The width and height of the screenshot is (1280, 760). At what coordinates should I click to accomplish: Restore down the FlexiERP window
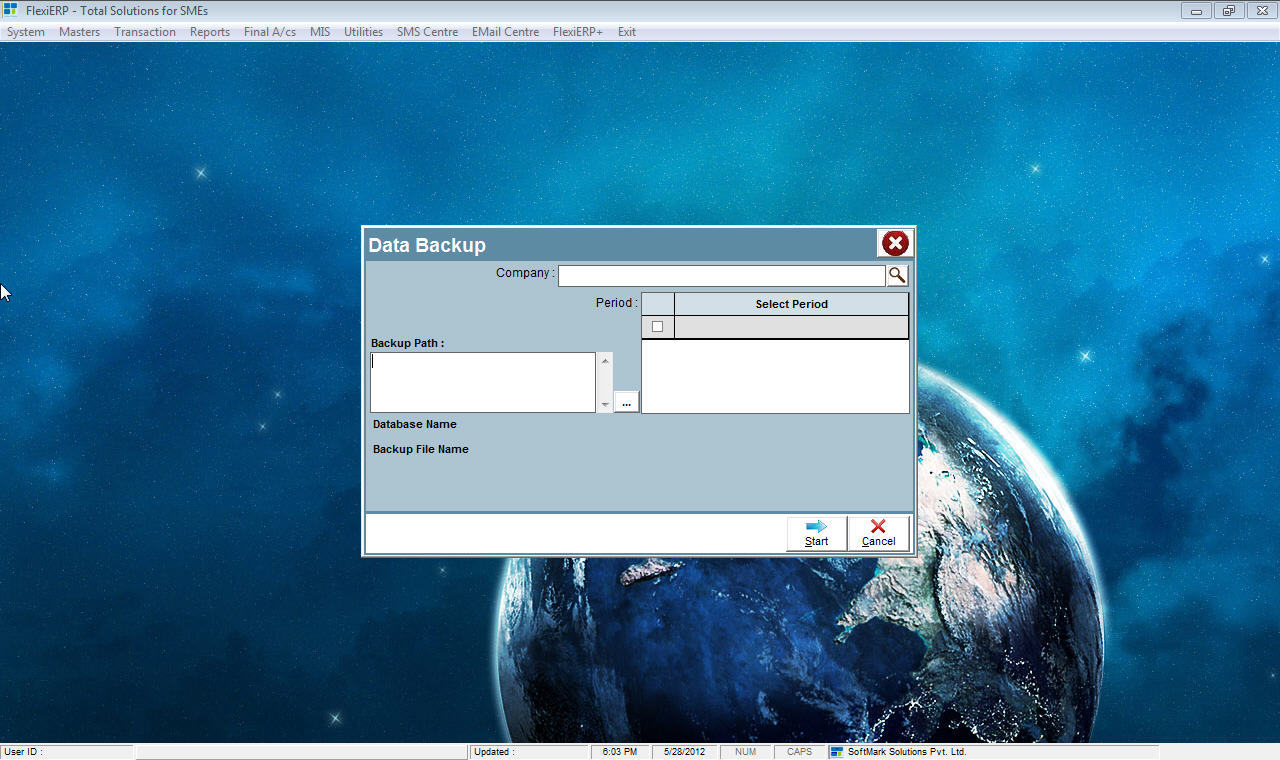click(1229, 11)
